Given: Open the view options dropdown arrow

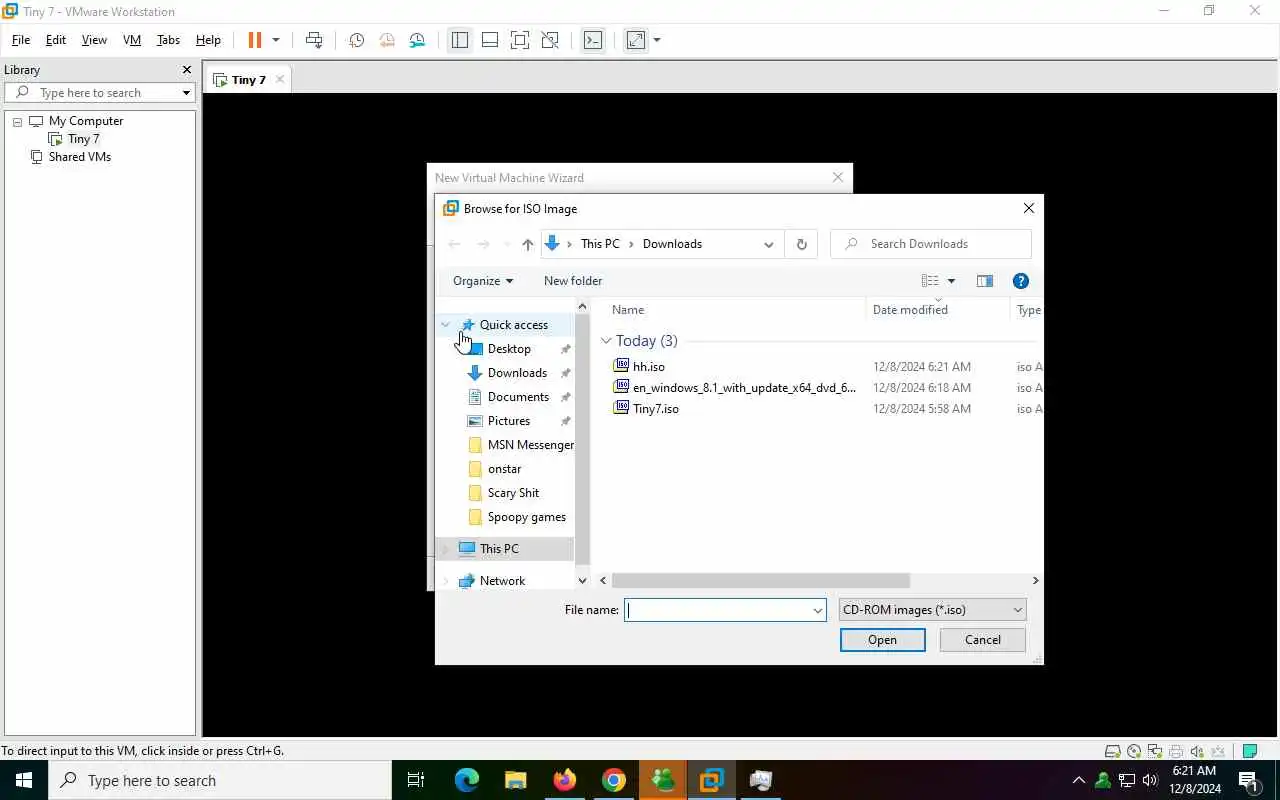Looking at the screenshot, I should point(951,281).
